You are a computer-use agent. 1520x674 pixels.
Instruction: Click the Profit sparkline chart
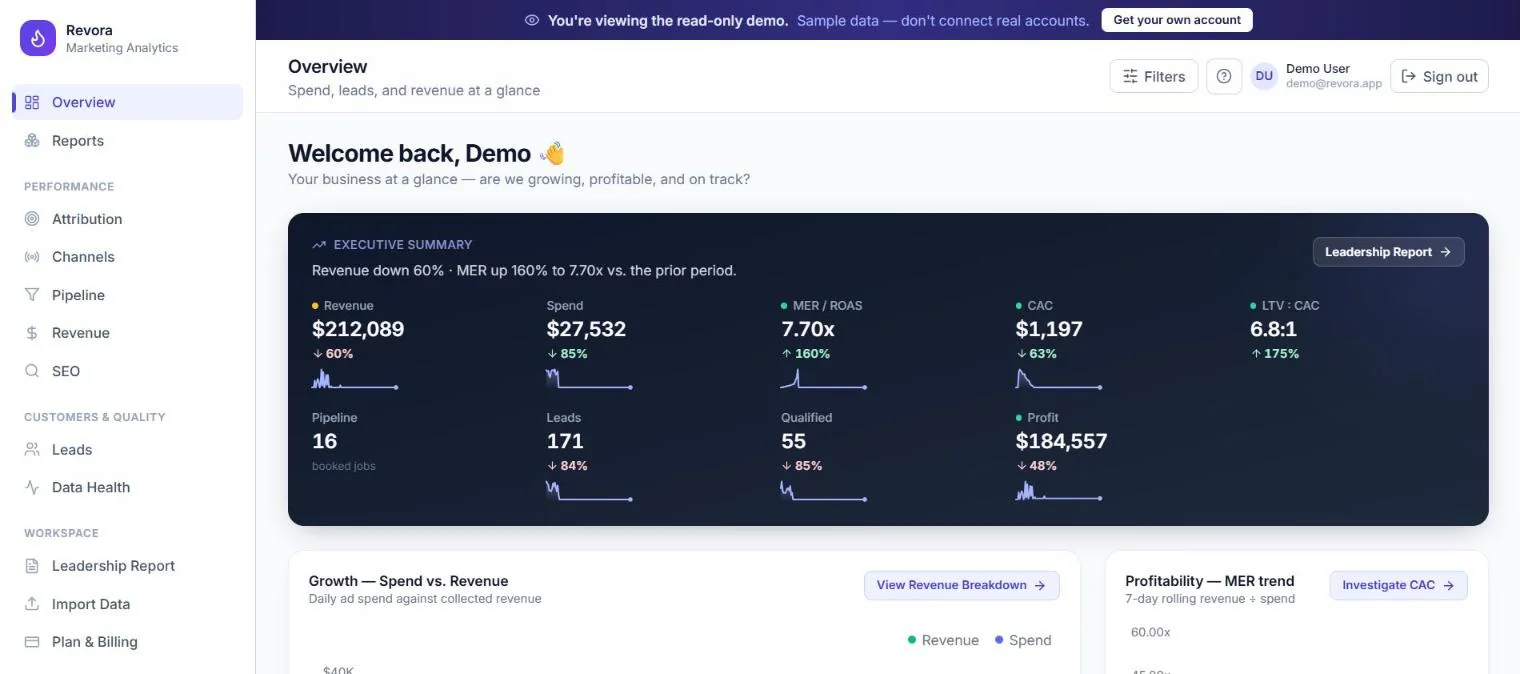[x=1059, y=491]
